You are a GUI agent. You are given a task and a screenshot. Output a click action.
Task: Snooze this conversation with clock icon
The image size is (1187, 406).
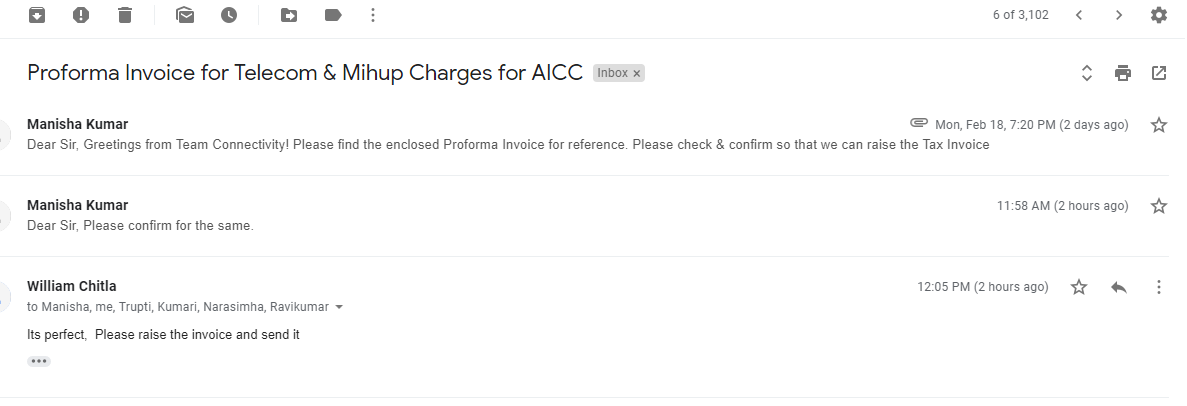pos(229,15)
